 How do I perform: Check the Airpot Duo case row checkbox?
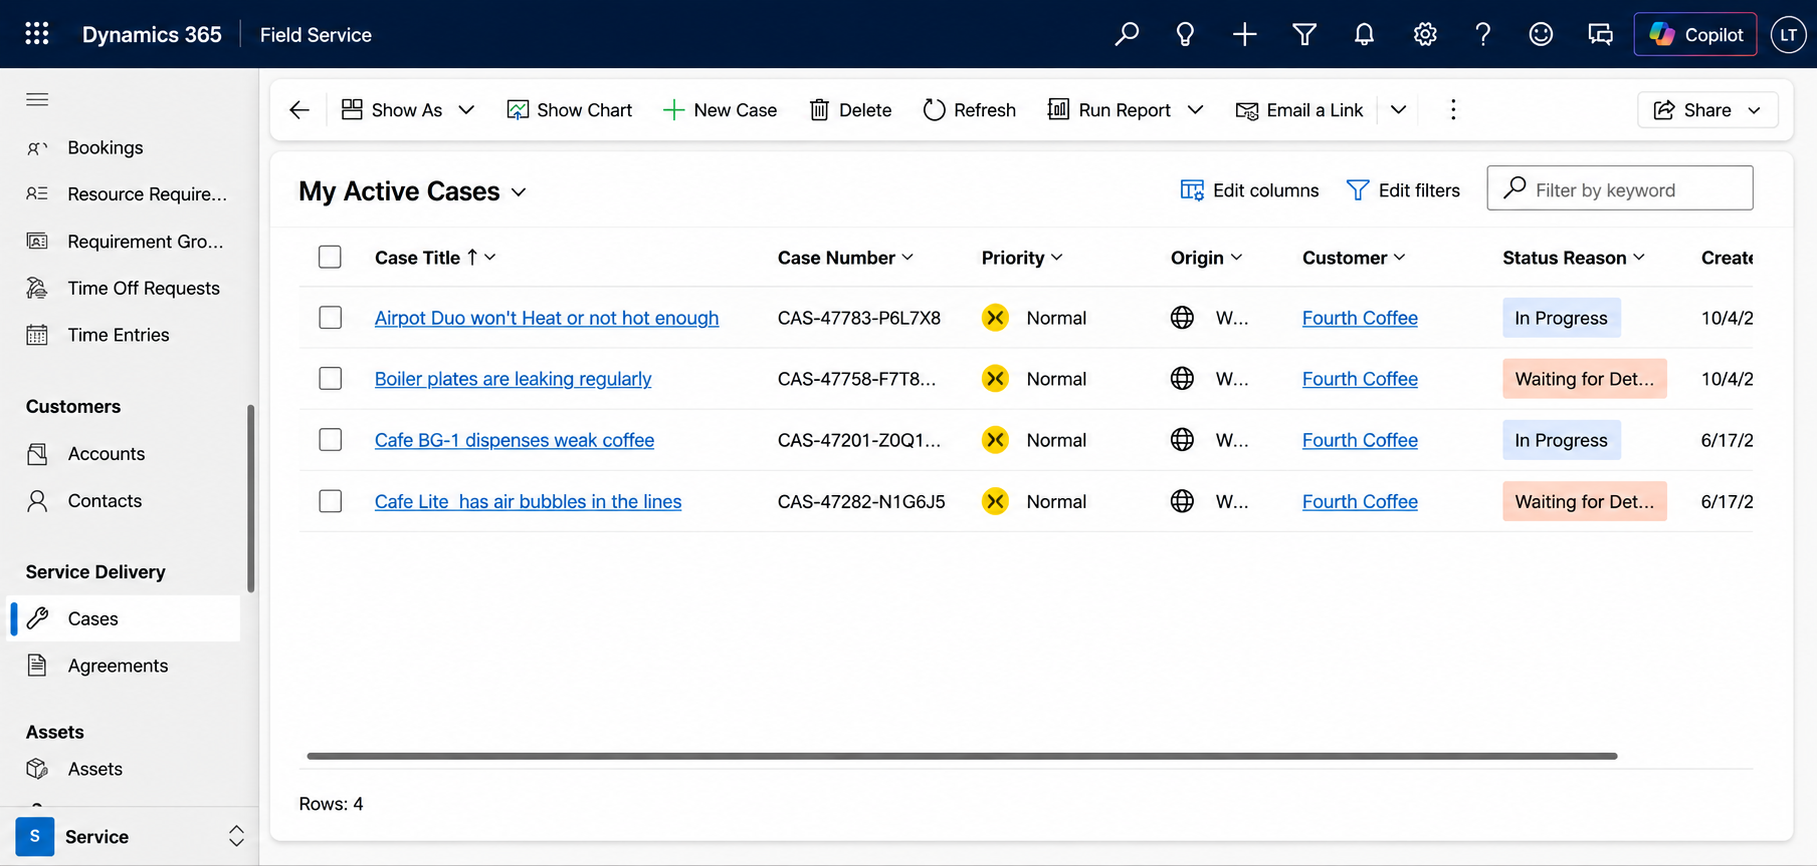(330, 318)
